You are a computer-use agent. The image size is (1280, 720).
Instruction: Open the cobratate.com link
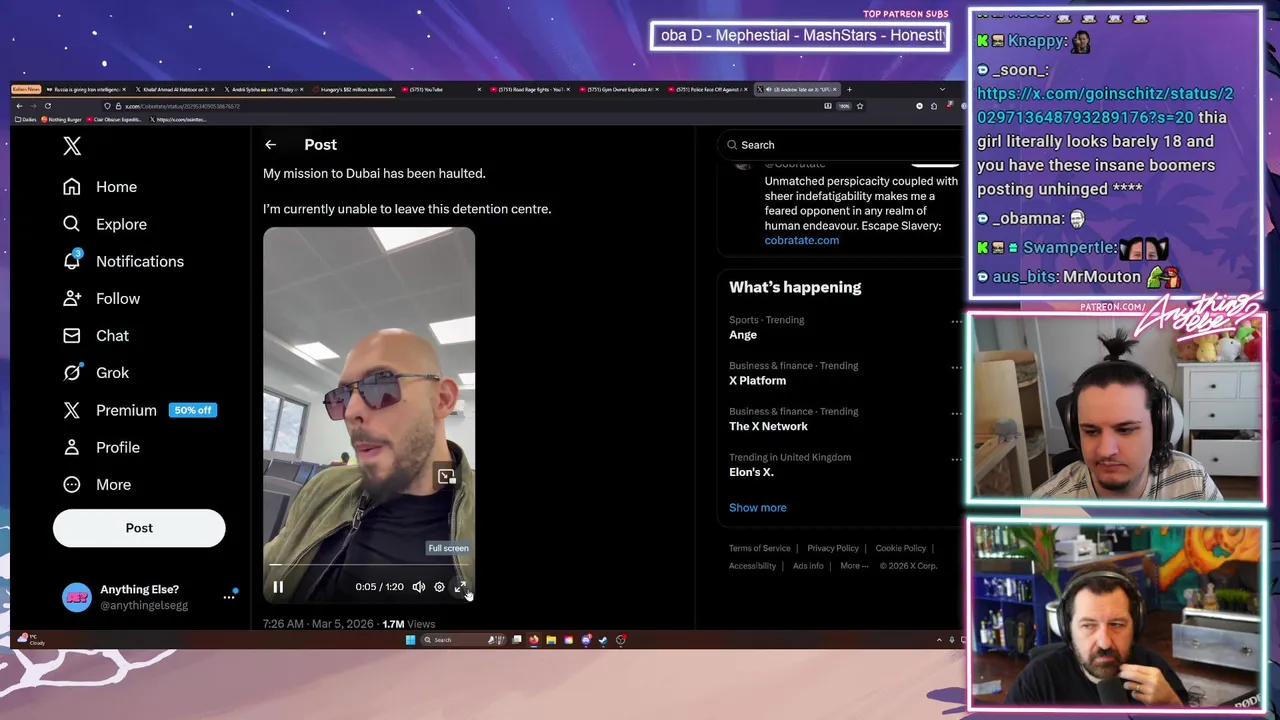click(x=802, y=240)
